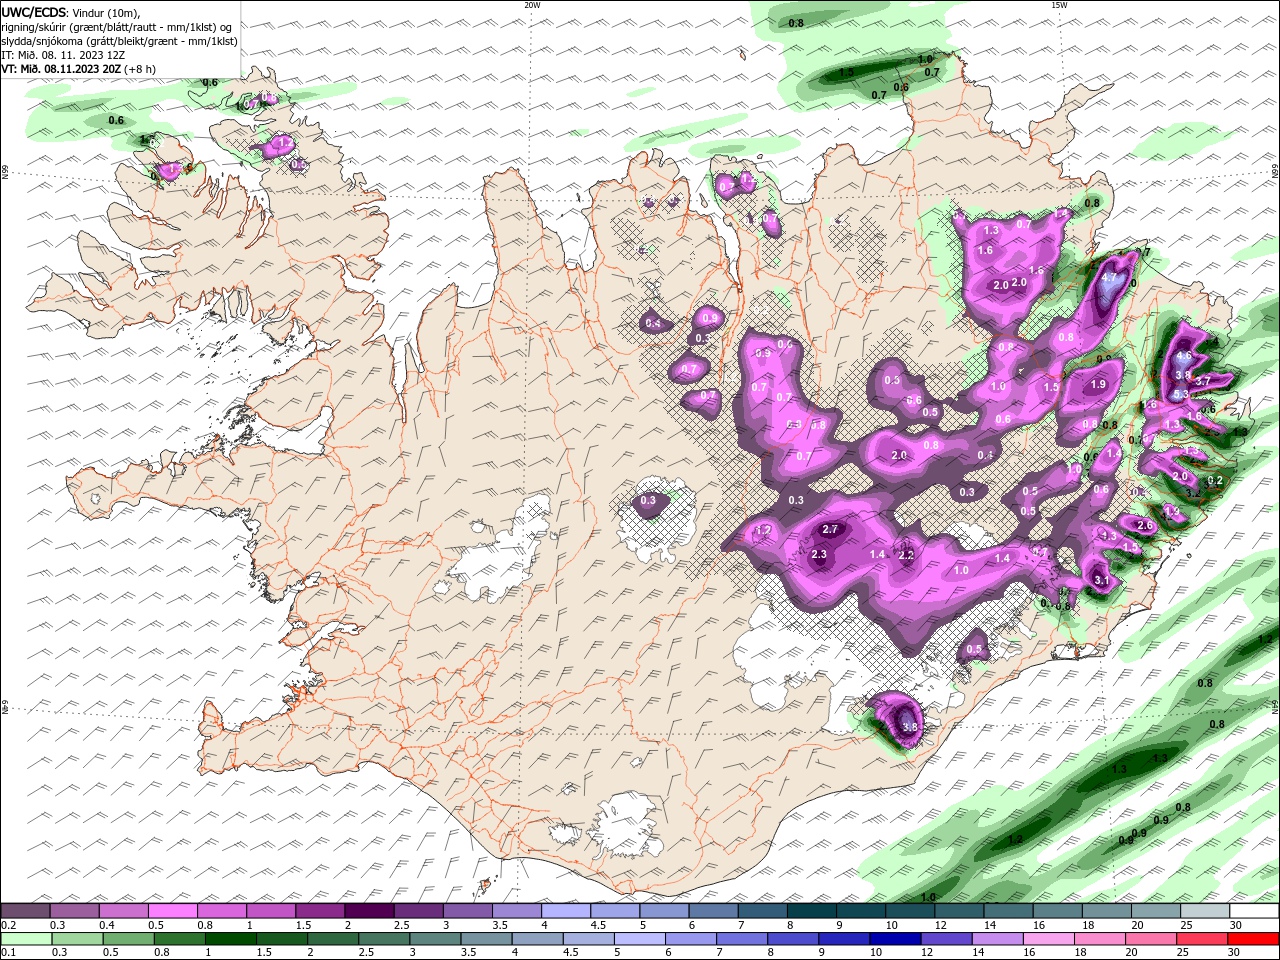Screen dimensions: 1280x960
Task: Pick the dark purple snow swatch starting at 2
Action: point(369,911)
